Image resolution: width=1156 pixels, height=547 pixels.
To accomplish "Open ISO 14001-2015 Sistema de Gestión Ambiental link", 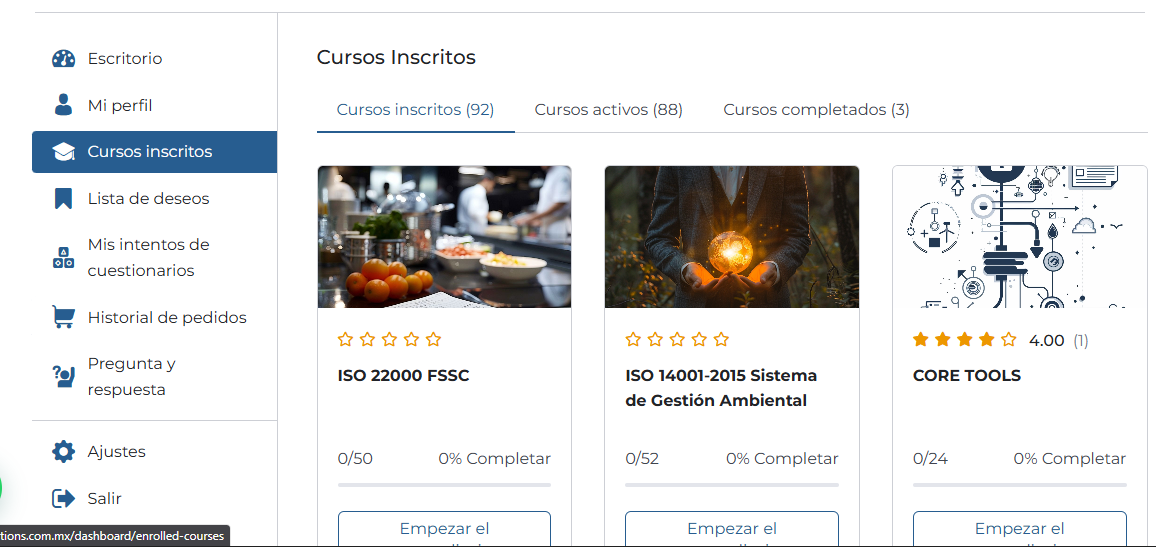I will coord(720,388).
